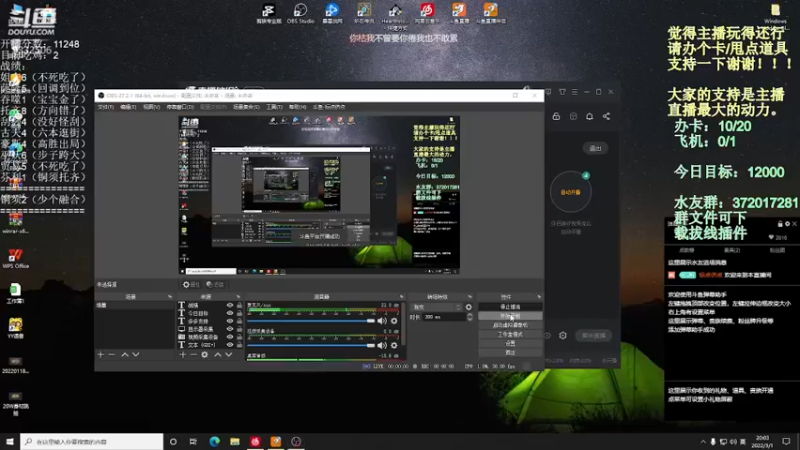Image resolution: width=800 pixels, height=450 pixels.
Task: Click the 启动虚拟摄像机 button
Action: tap(510, 325)
